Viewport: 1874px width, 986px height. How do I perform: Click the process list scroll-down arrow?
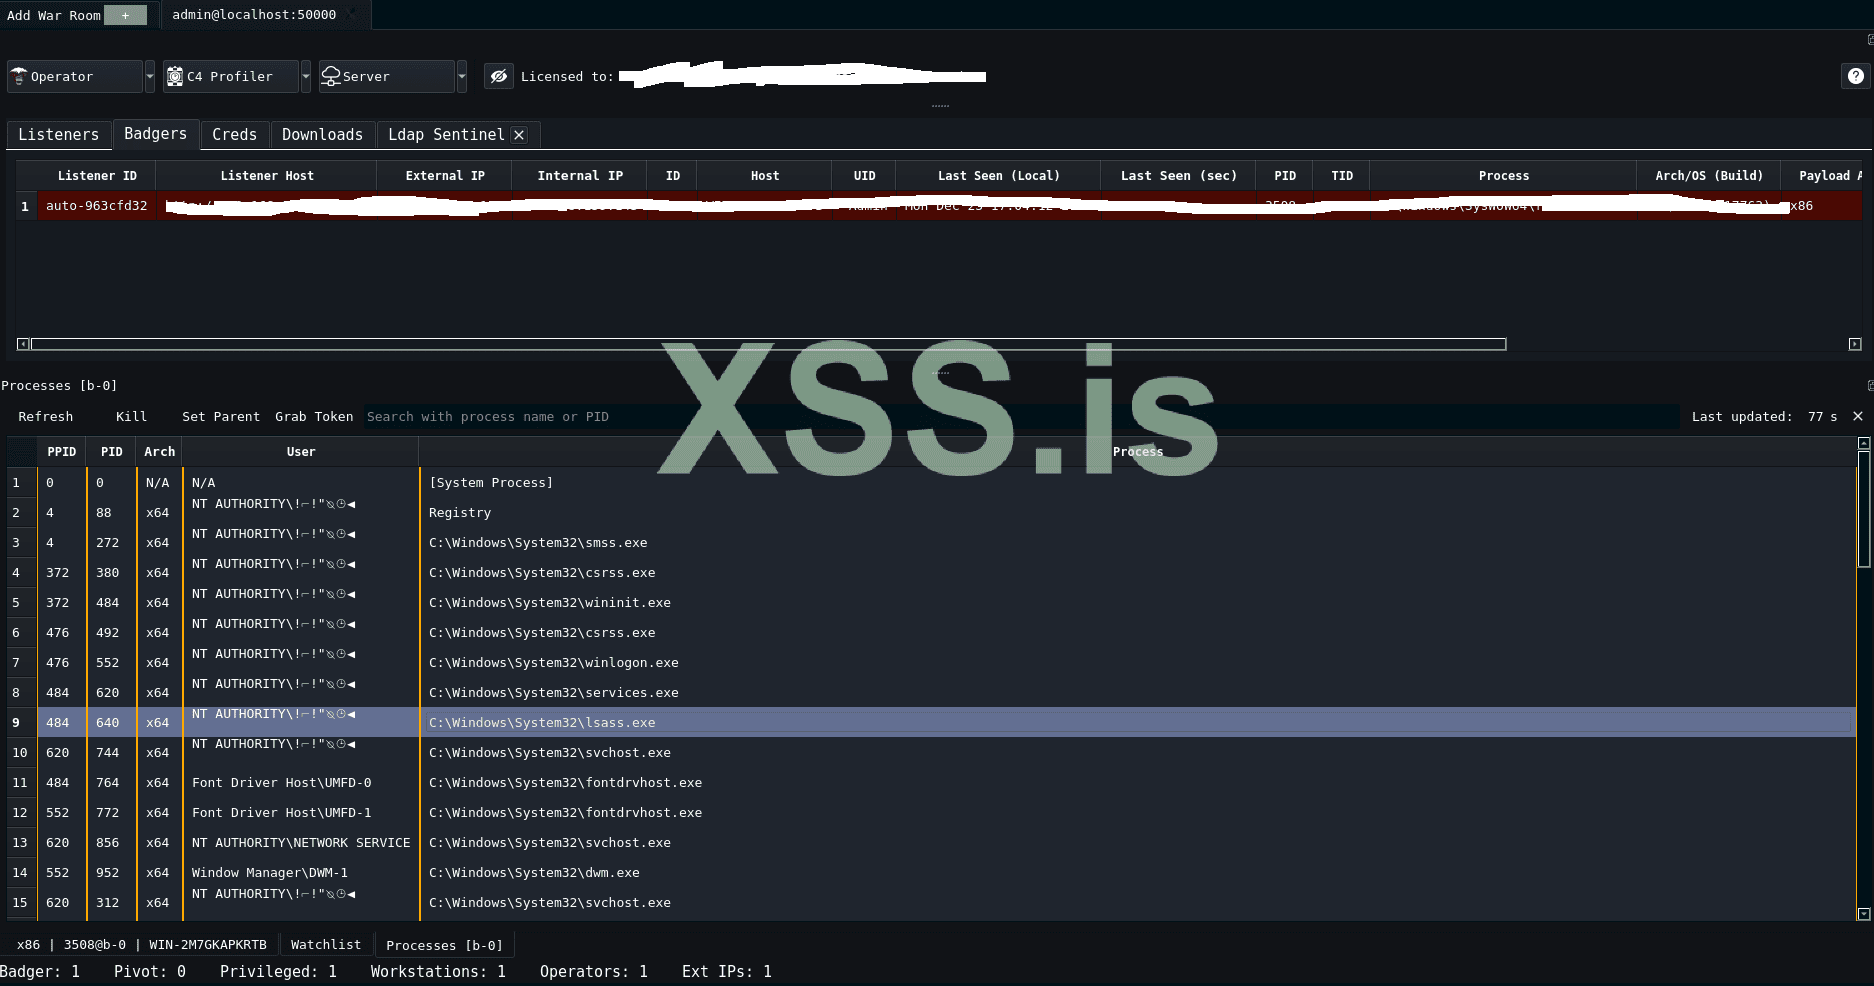[x=1864, y=914]
